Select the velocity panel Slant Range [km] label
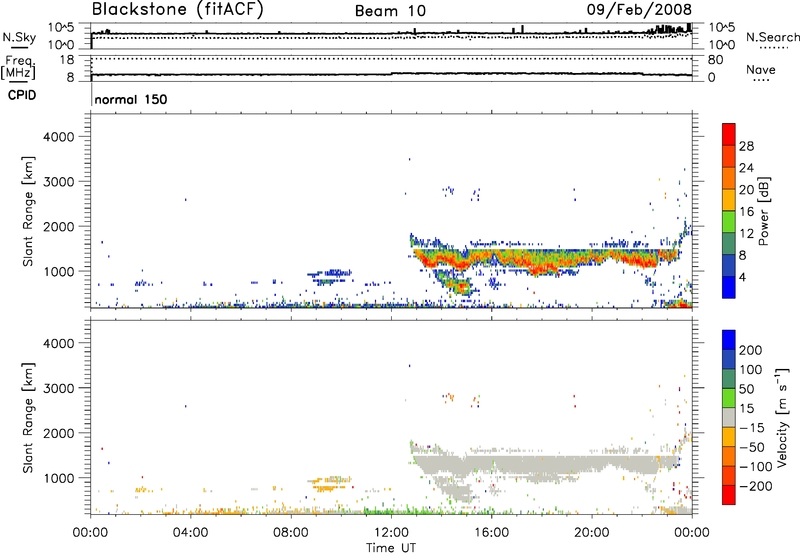Viewport: 800px width, 554px height. [x=28, y=418]
